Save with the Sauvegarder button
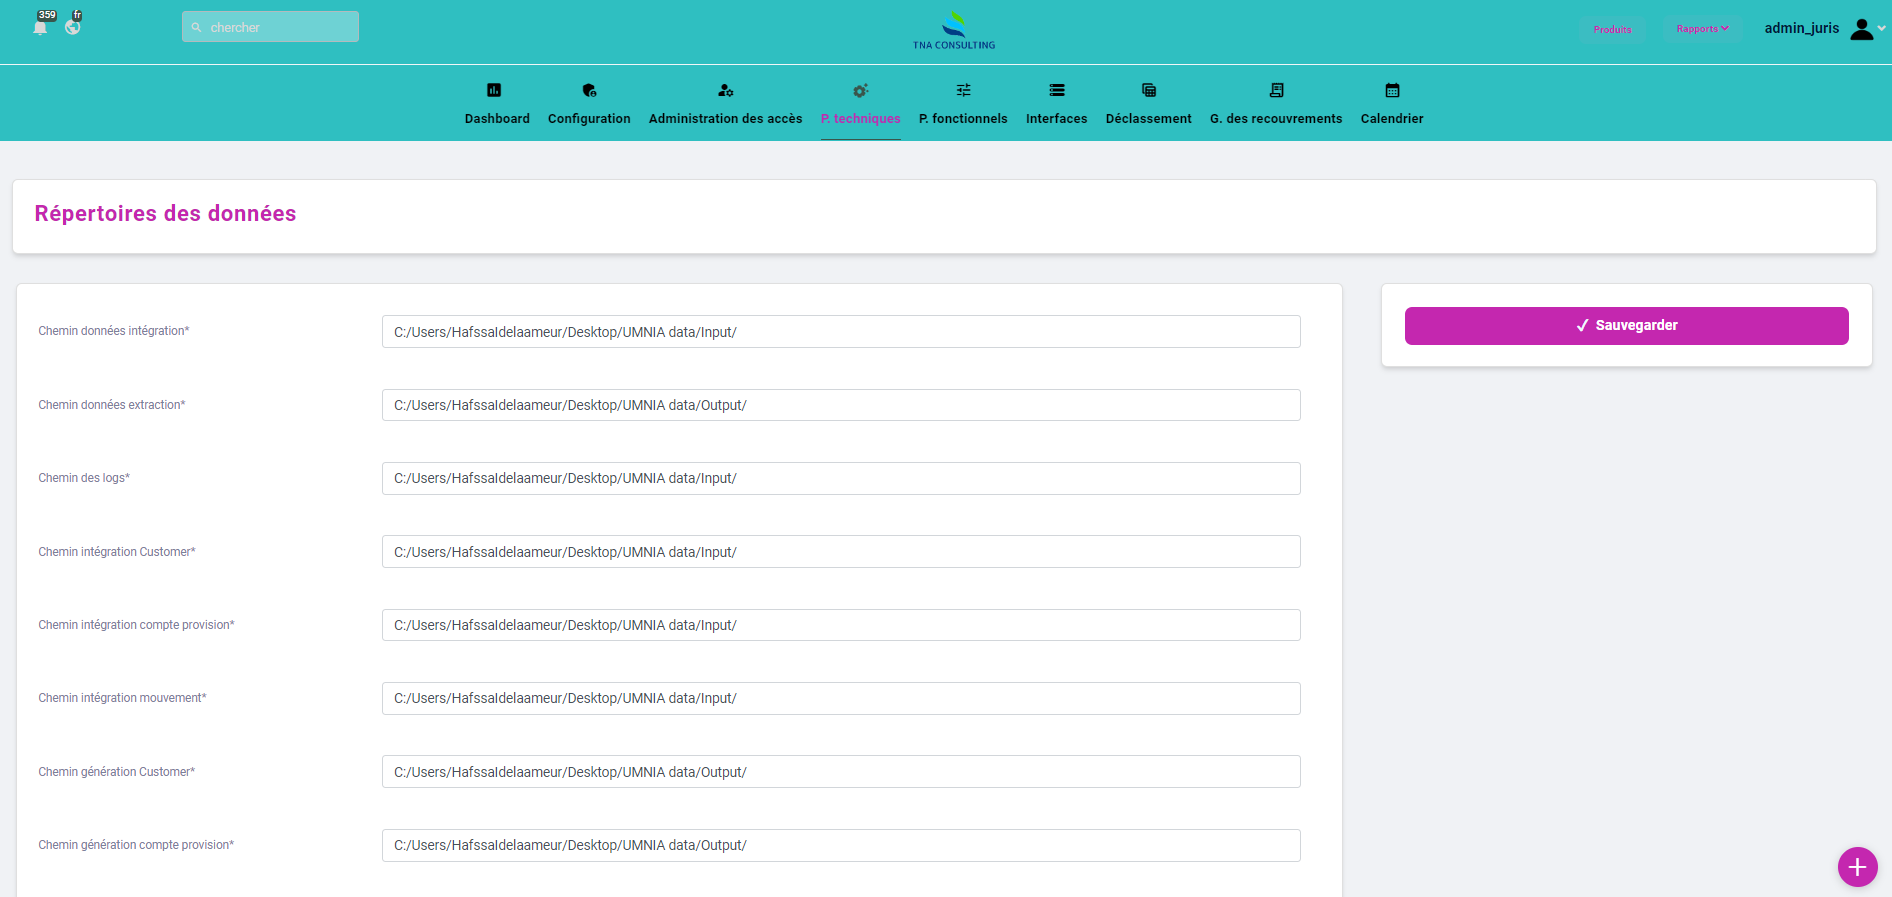 click(x=1626, y=326)
